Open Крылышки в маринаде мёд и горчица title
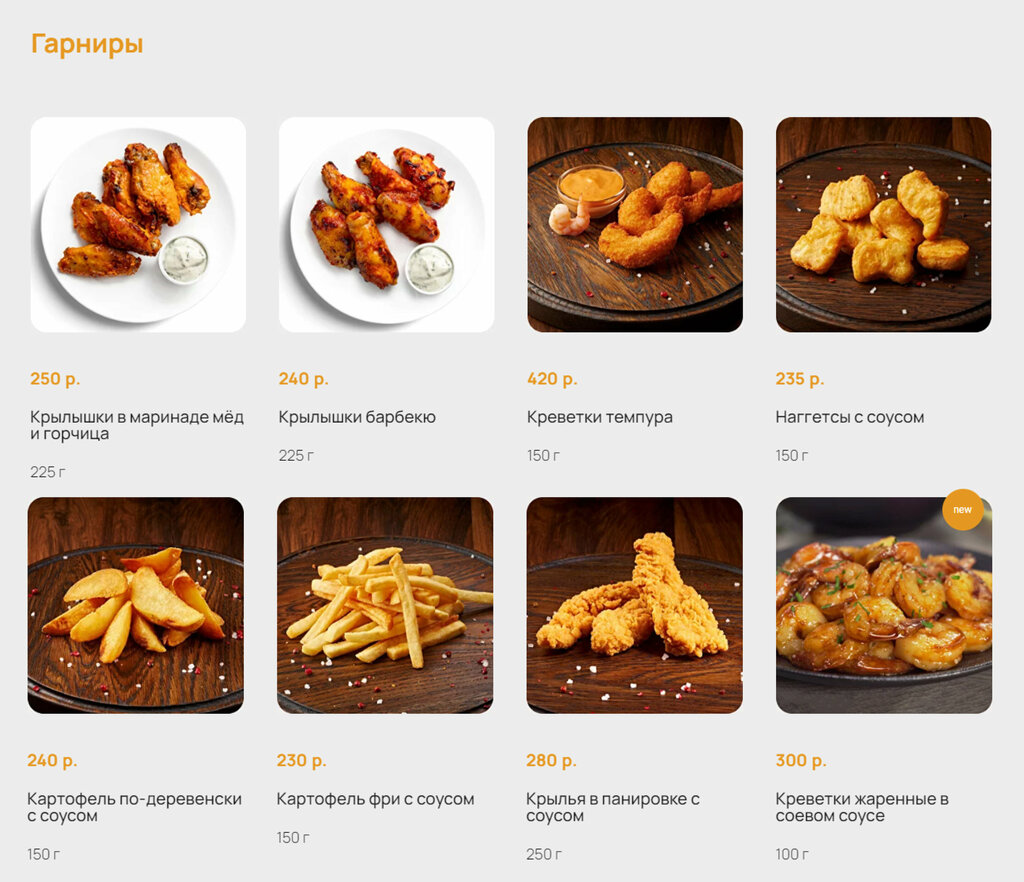Image resolution: width=1024 pixels, height=882 pixels. tap(137, 425)
